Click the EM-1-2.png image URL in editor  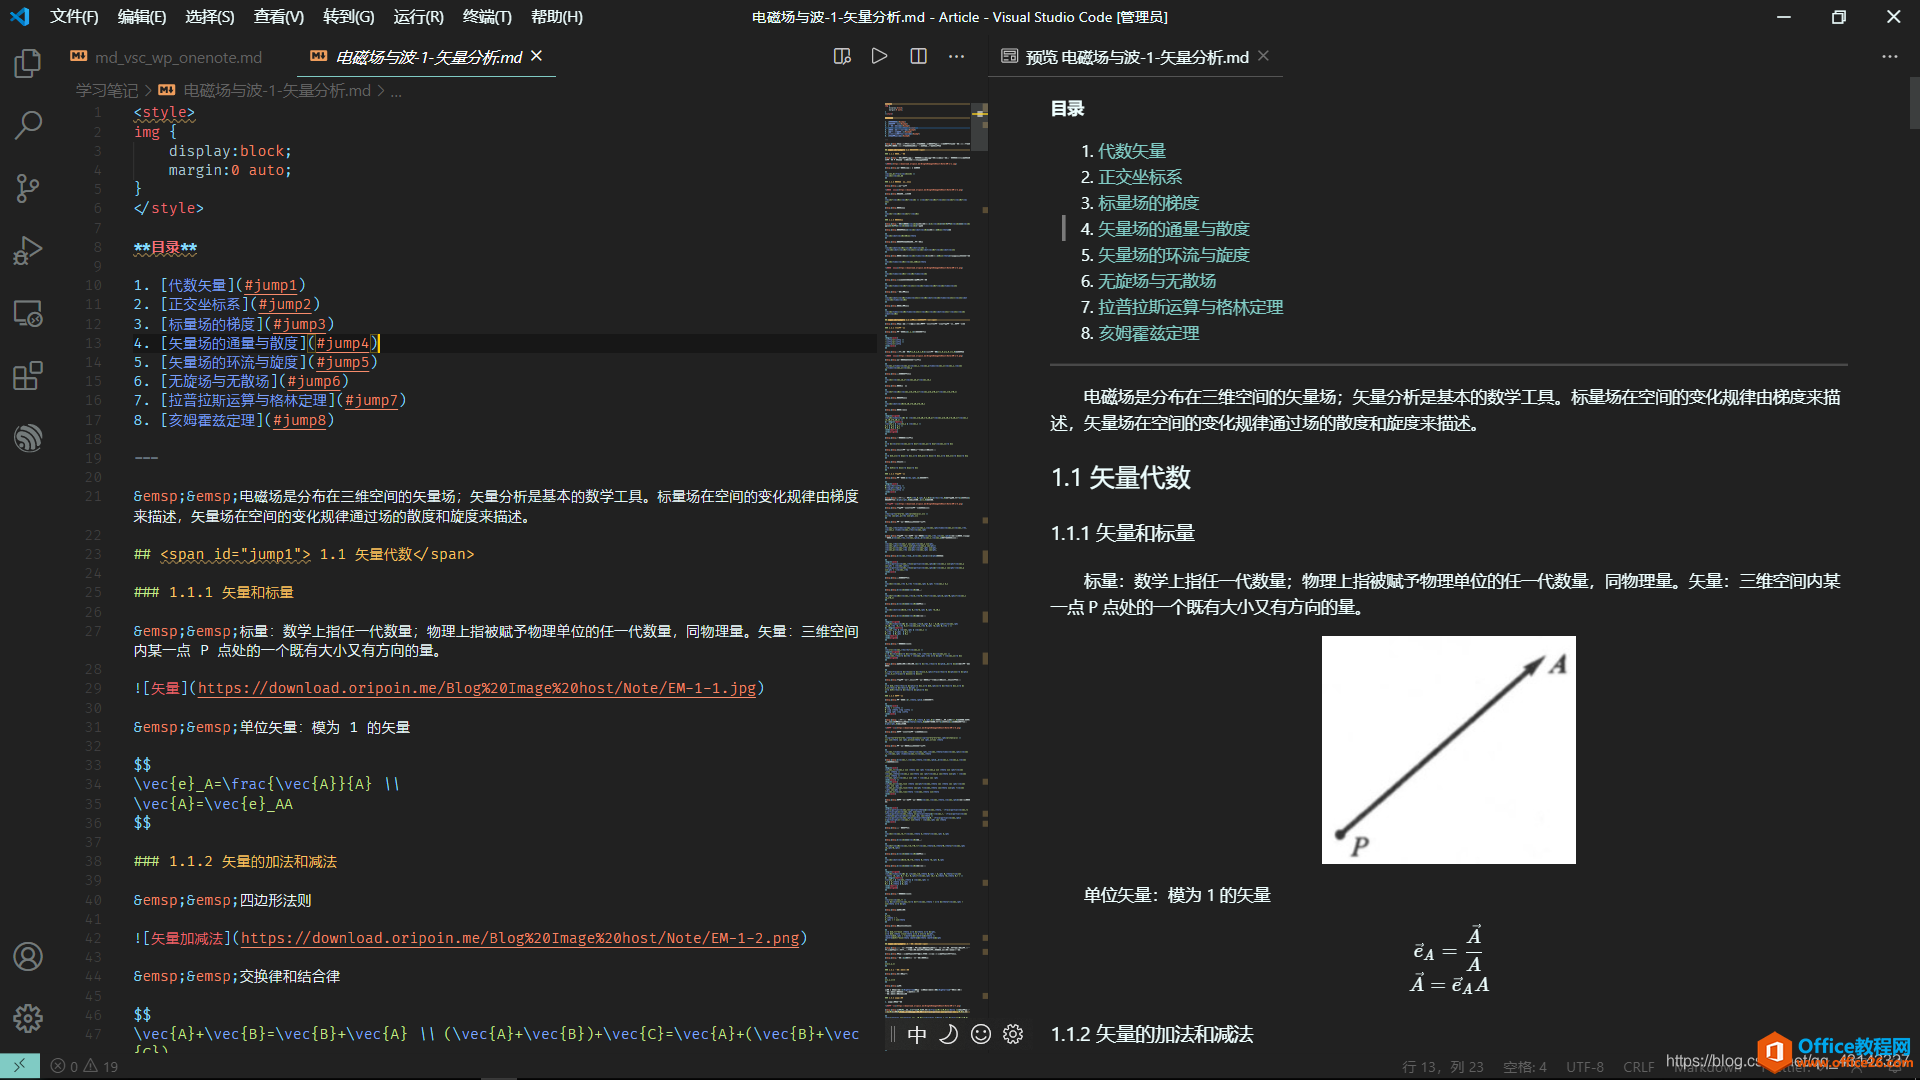pos(520,938)
